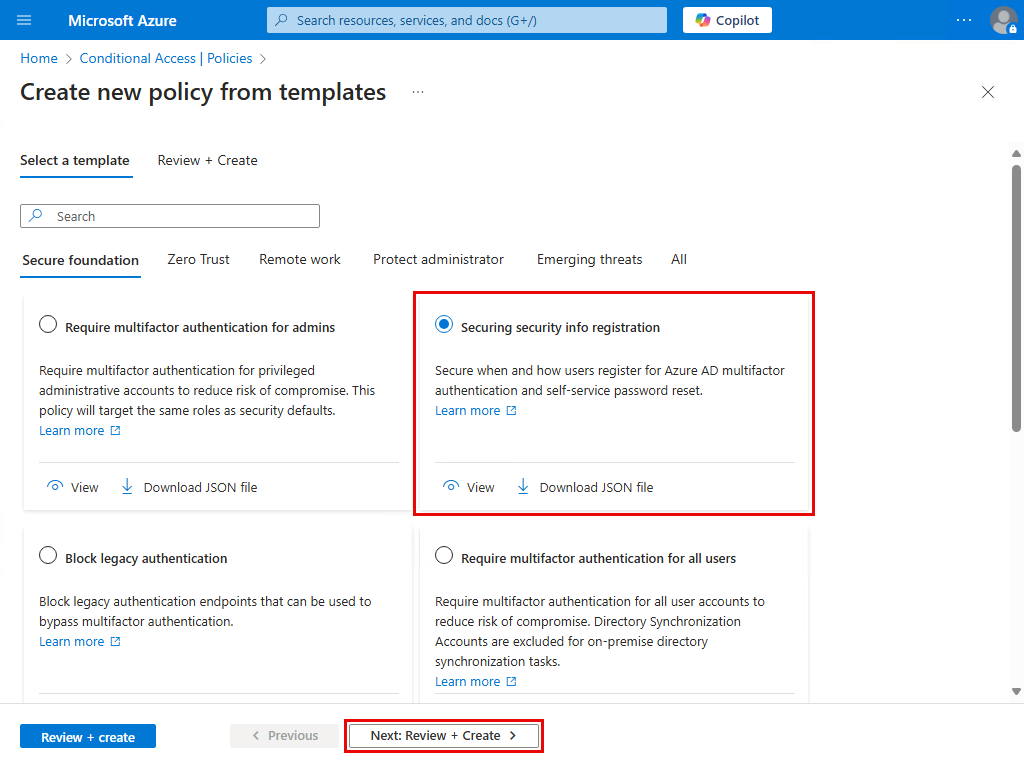Click the scrollbar up arrow
This screenshot has width=1024, height=768.
click(x=1016, y=154)
